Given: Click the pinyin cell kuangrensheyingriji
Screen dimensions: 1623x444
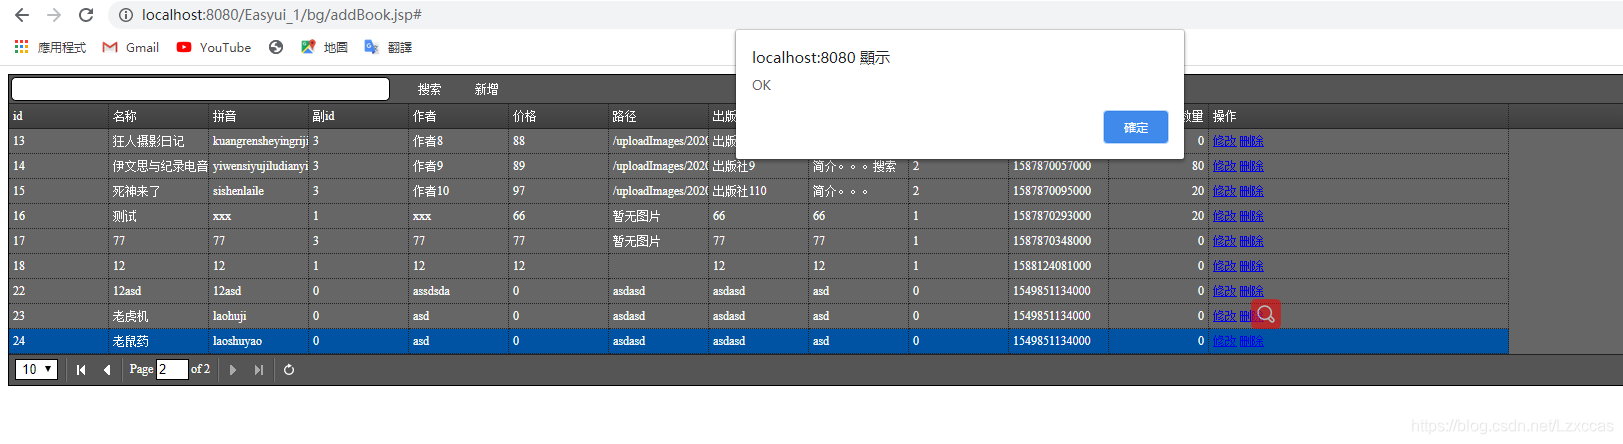Looking at the screenshot, I should click(260, 141).
